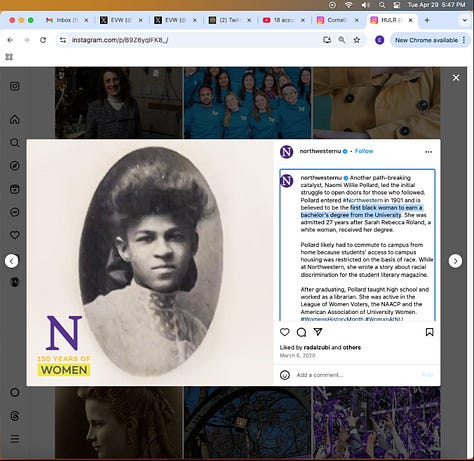Open Control Center in menu bar
This screenshot has width=474, height=461.
tap(397, 5)
